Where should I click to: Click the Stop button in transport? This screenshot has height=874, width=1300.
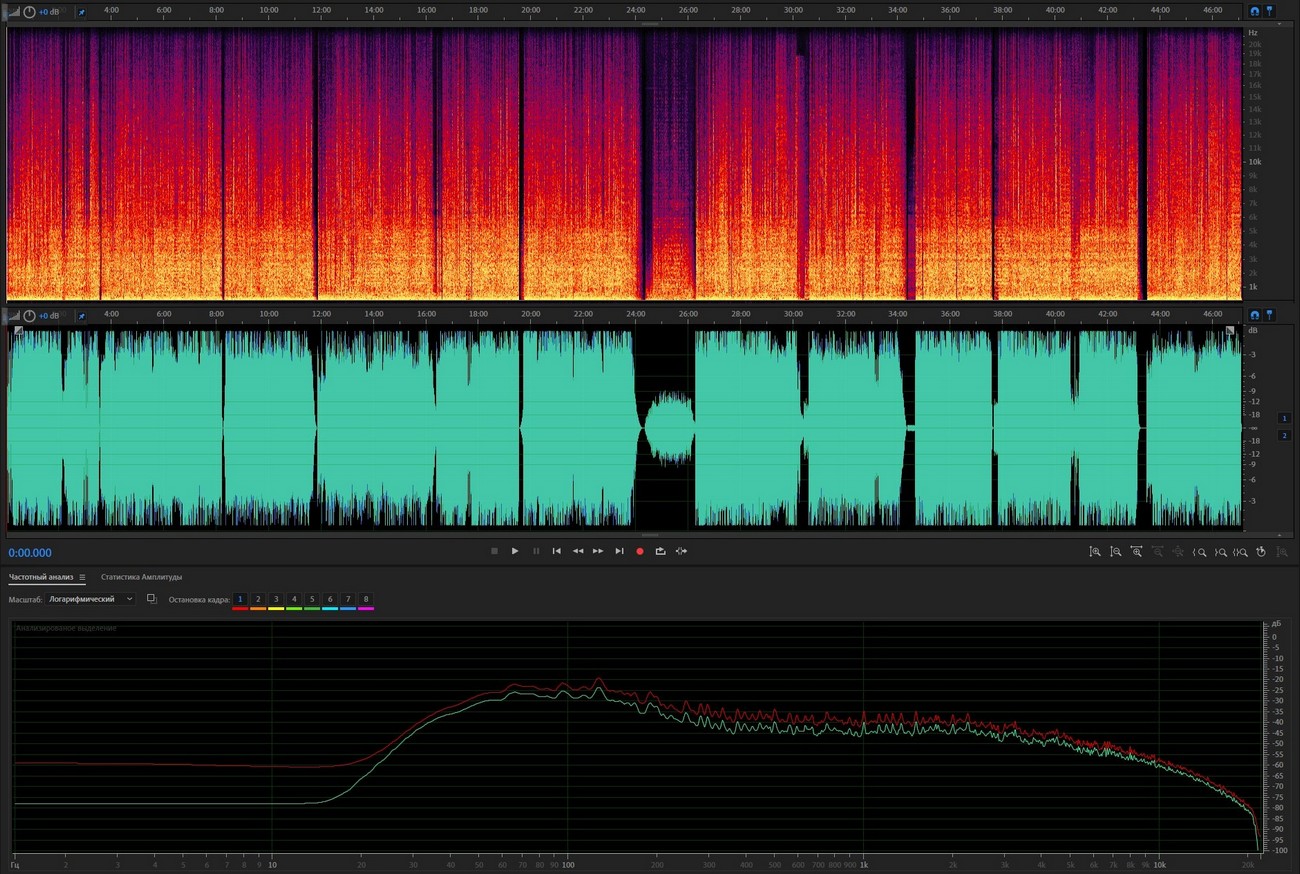pos(494,551)
